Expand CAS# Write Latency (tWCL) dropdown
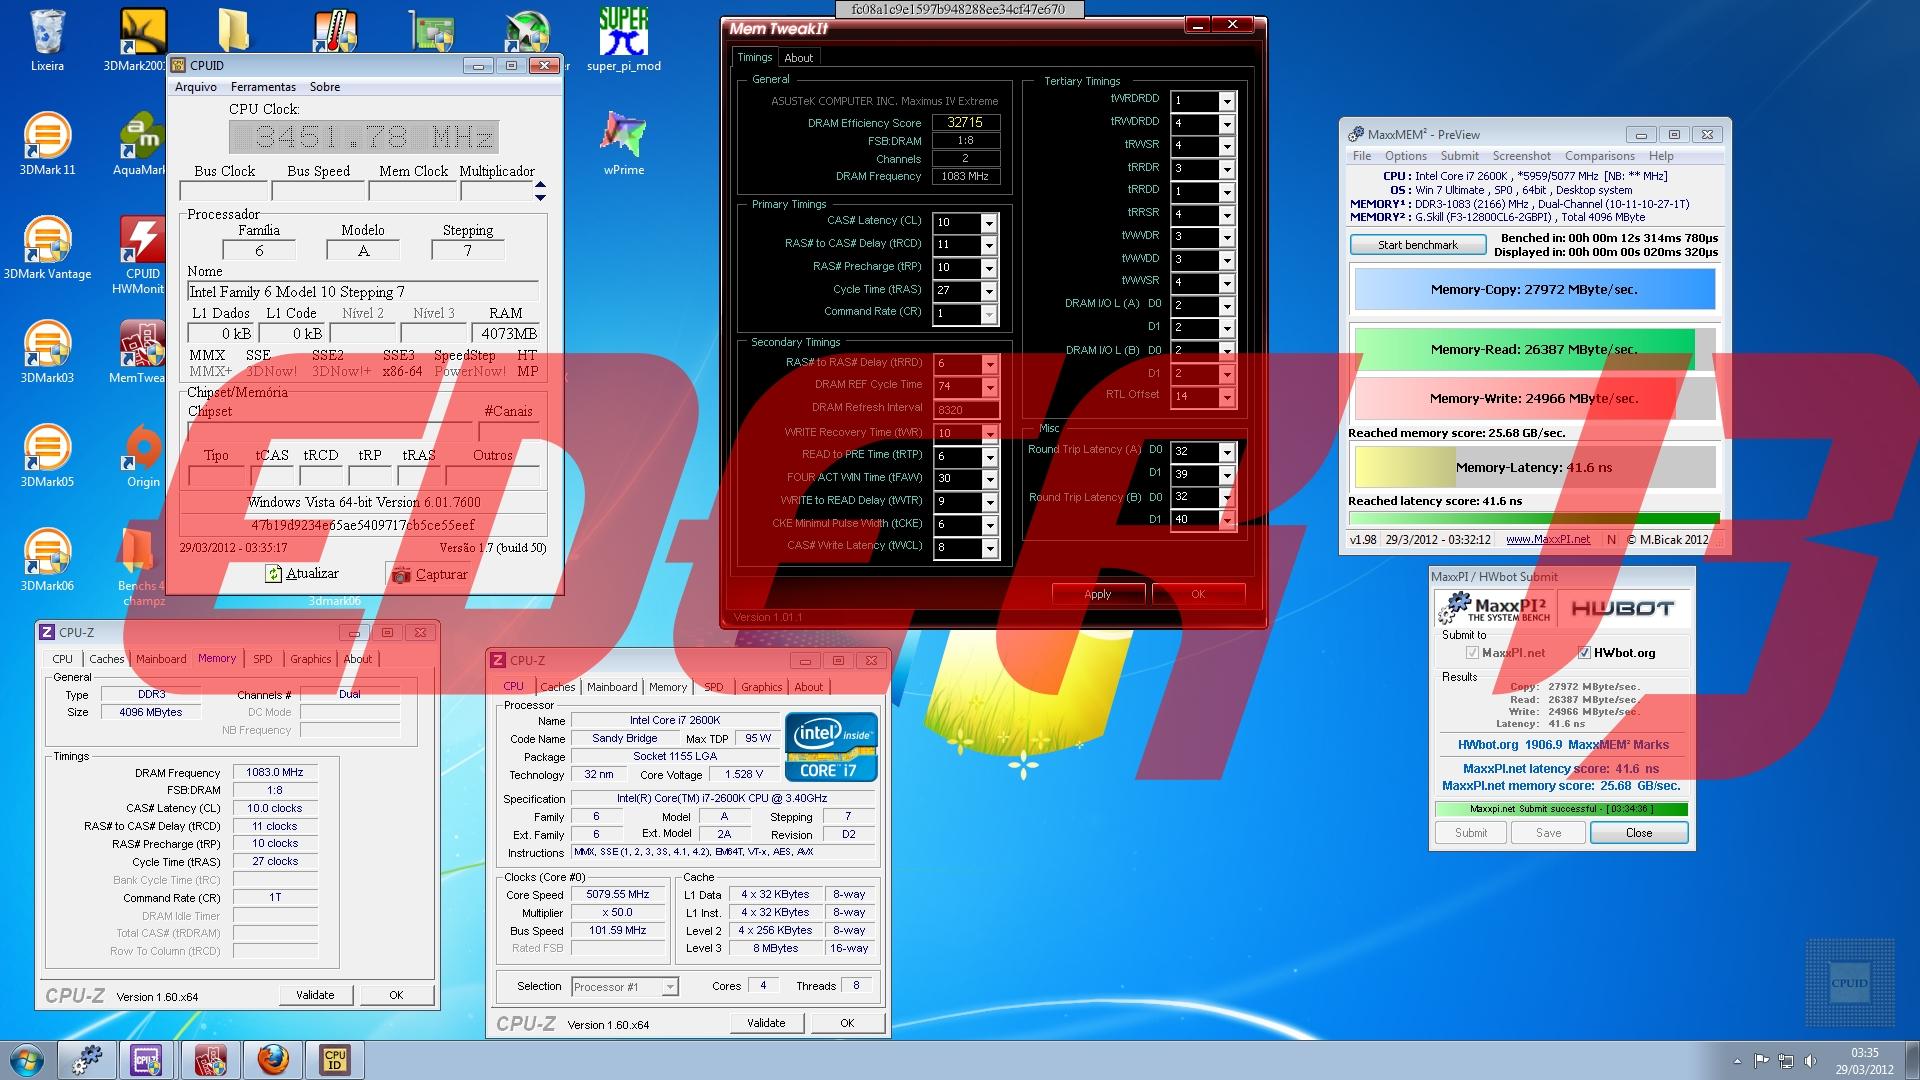Image resolution: width=1920 pixels, height=1080 pixels. click(989, 548)
